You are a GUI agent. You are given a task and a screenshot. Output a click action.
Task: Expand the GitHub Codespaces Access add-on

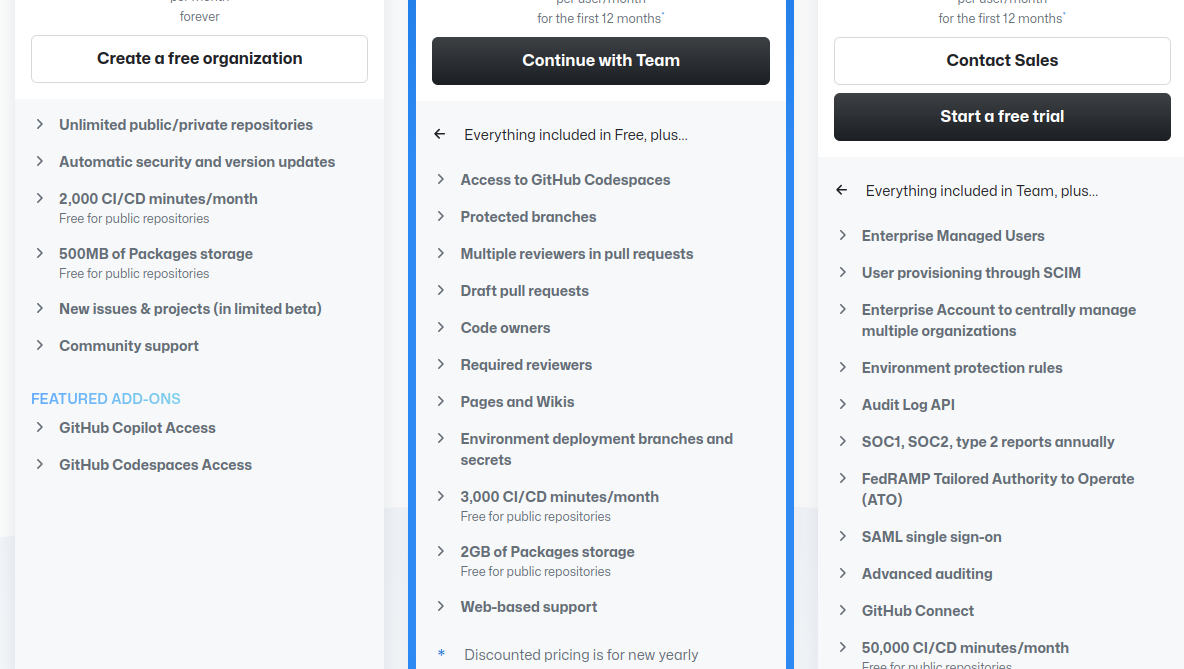point(40,464)
